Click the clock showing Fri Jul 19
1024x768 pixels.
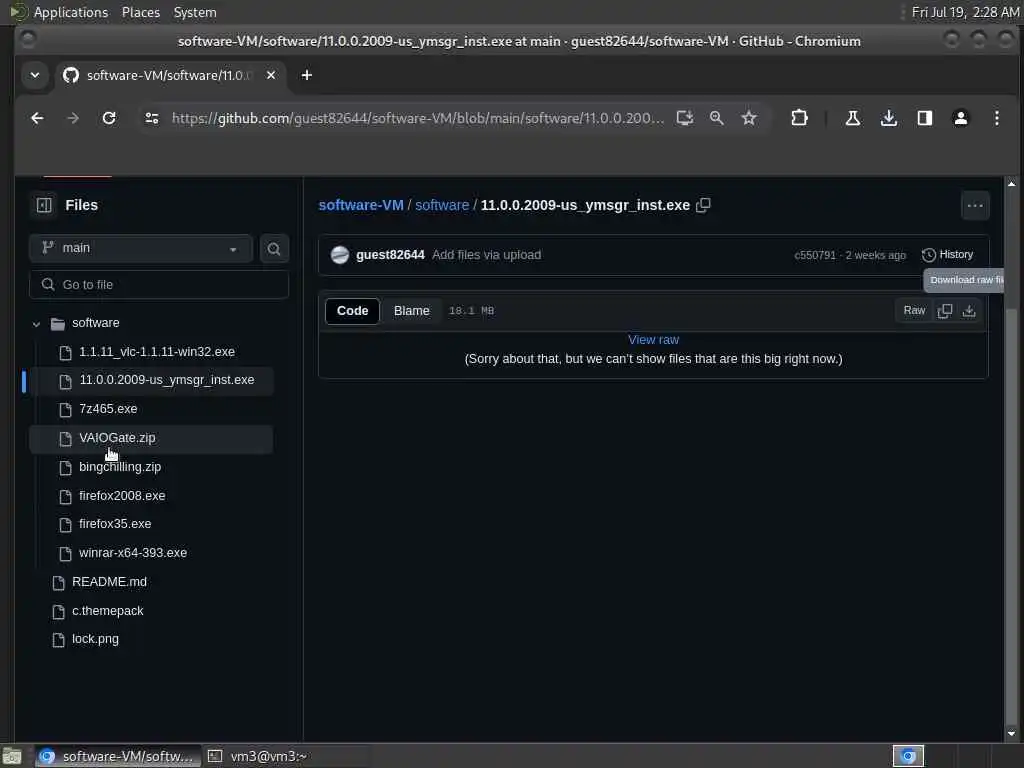(965, 12)
